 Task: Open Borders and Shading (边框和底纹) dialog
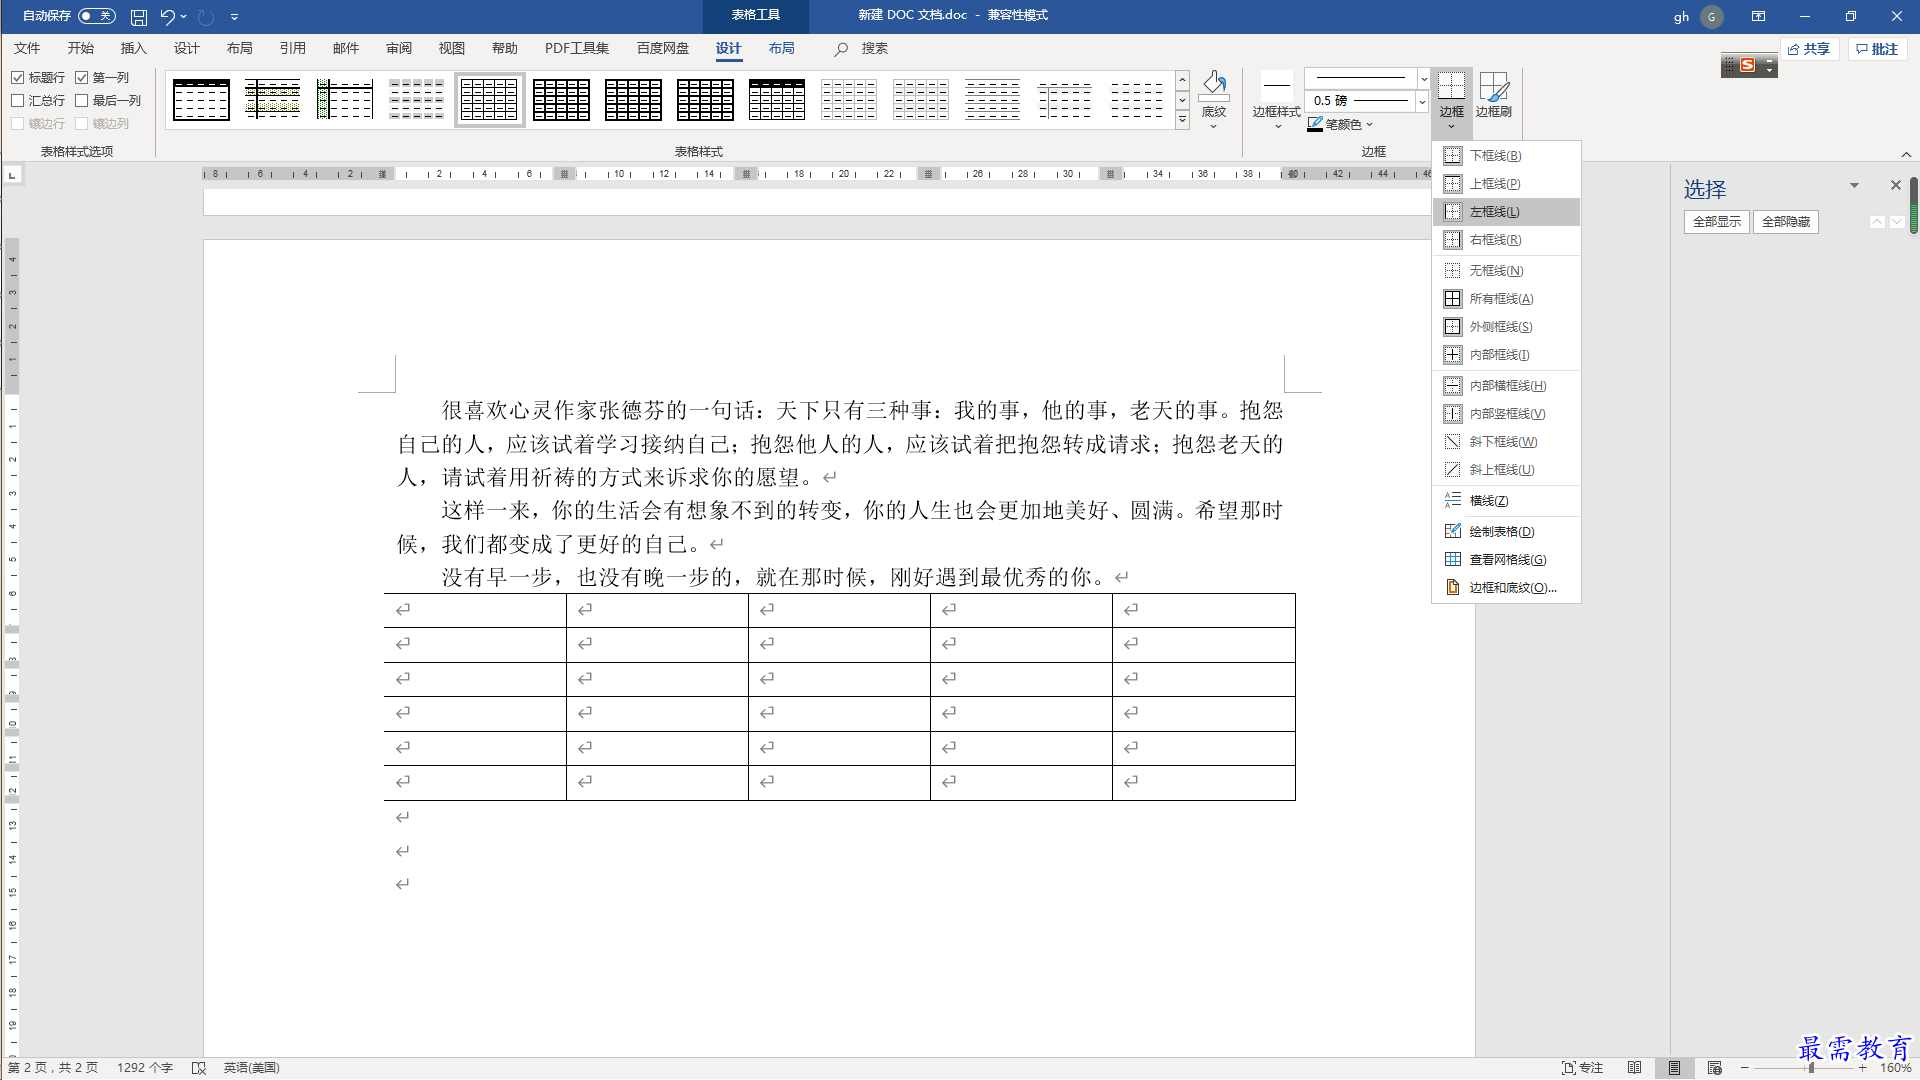[x=1506, y=588]
